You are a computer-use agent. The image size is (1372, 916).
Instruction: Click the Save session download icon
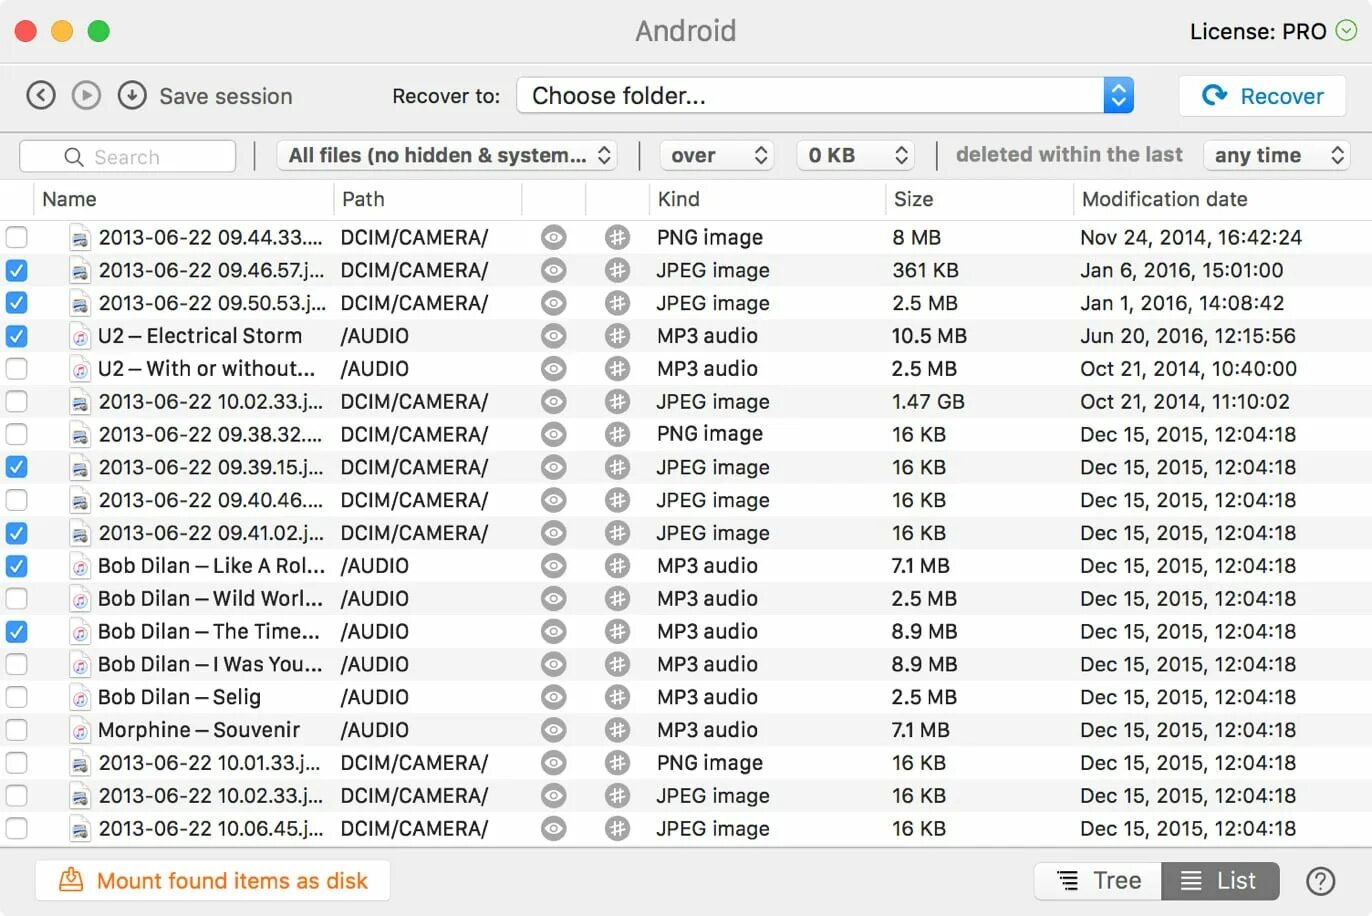(132, 95)
